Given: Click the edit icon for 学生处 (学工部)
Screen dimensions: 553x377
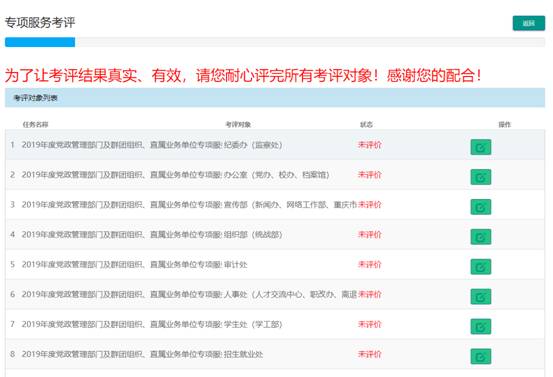Looking at the screenshot, I should tap(481, 327).
